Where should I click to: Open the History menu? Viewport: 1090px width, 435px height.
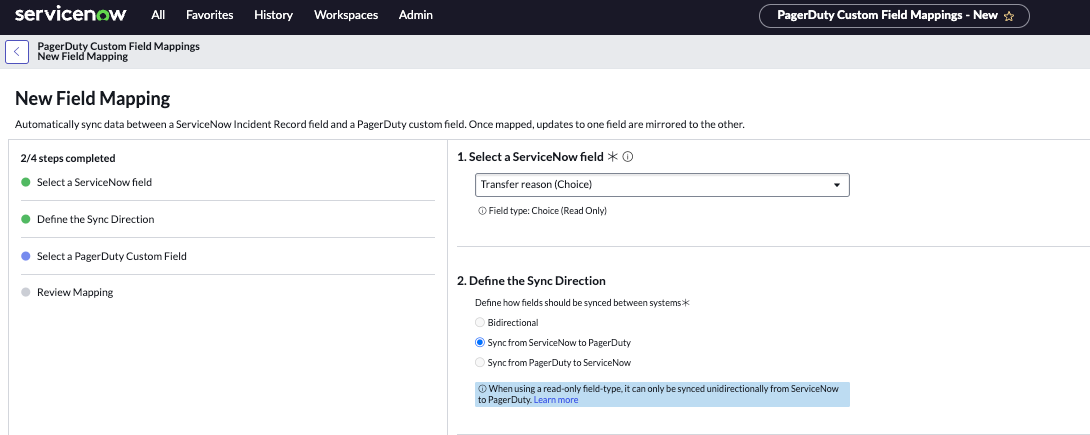pyautogui.click(x=273, y=15)
